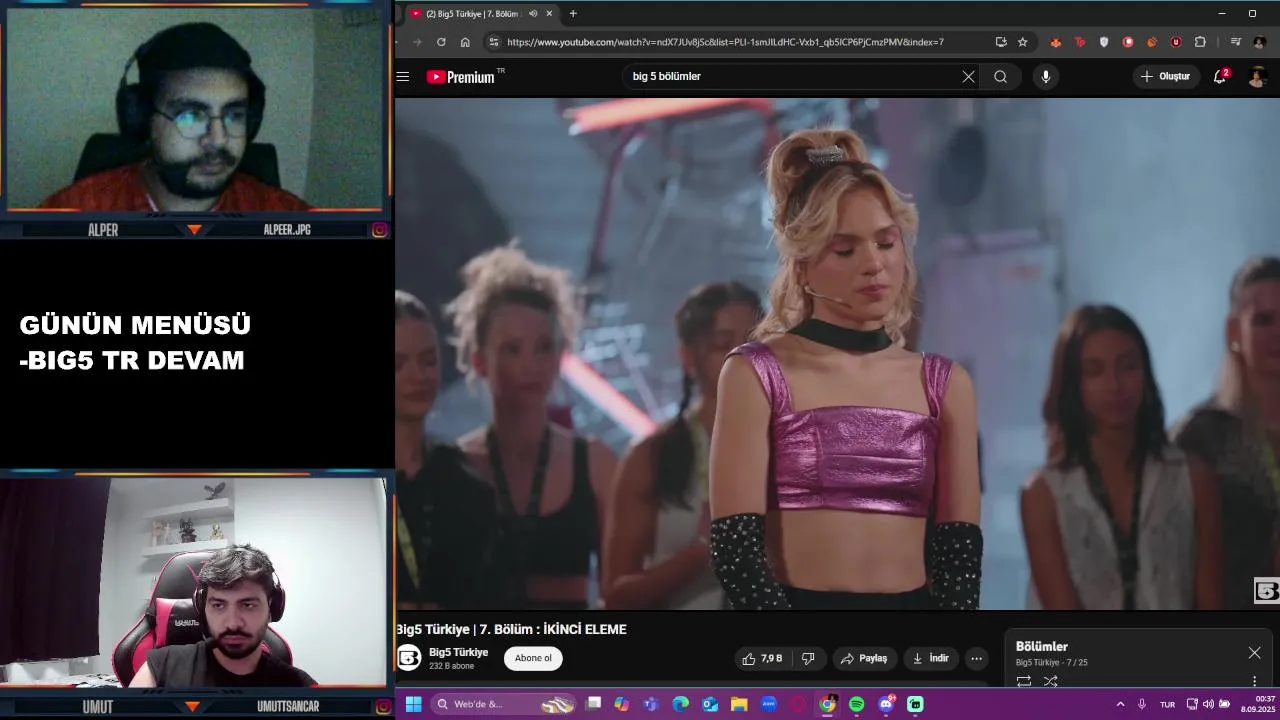The image size is (1280, 720).
Task: Download the video with İndir
Action: click(930, 658)
